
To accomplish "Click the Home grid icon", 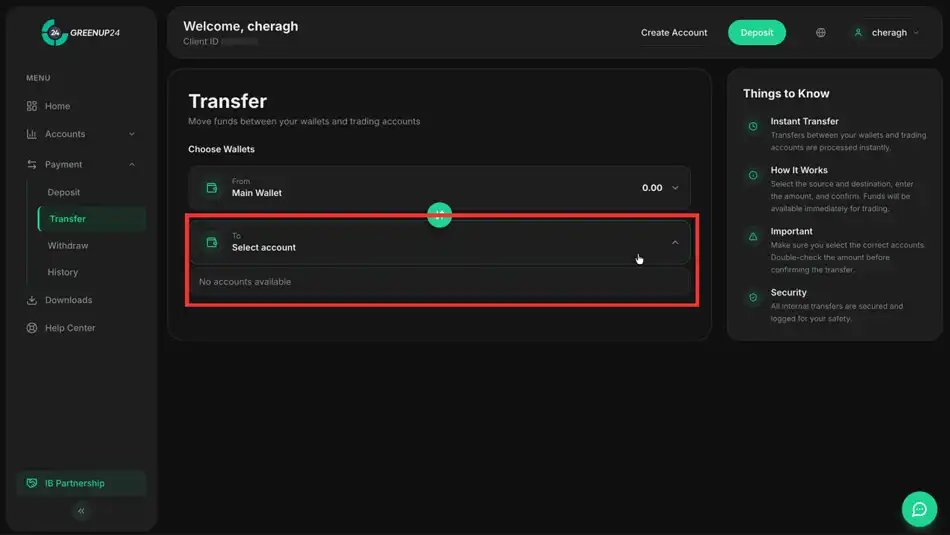I will (32, 106).
